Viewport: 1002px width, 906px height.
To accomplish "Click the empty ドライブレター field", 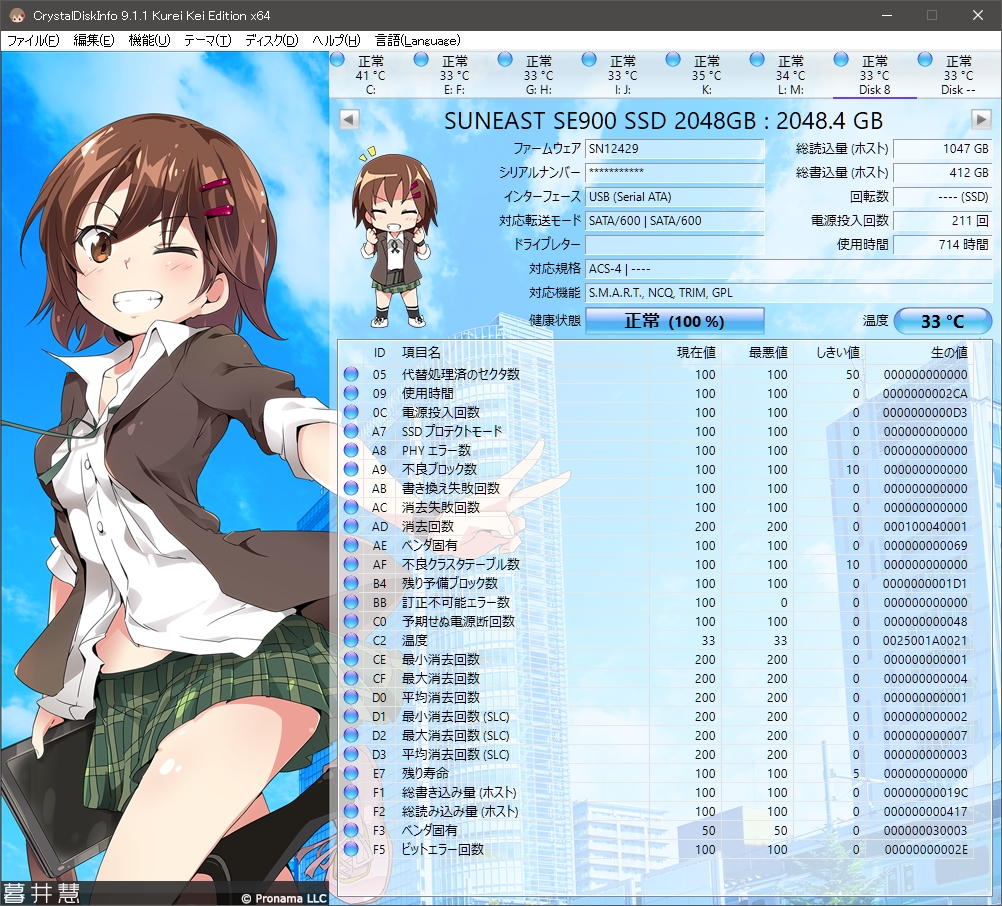I will (x=675, y=245).
